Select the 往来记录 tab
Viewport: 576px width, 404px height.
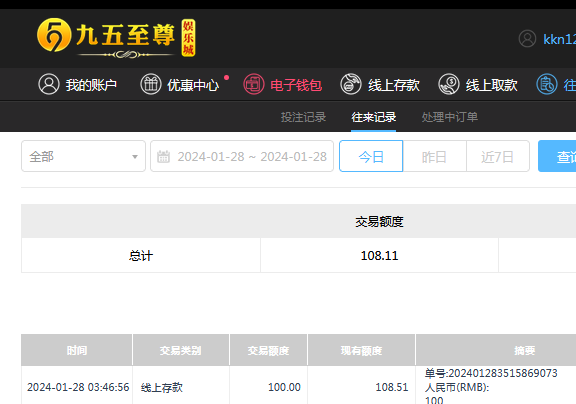click(x=374, y=117)
